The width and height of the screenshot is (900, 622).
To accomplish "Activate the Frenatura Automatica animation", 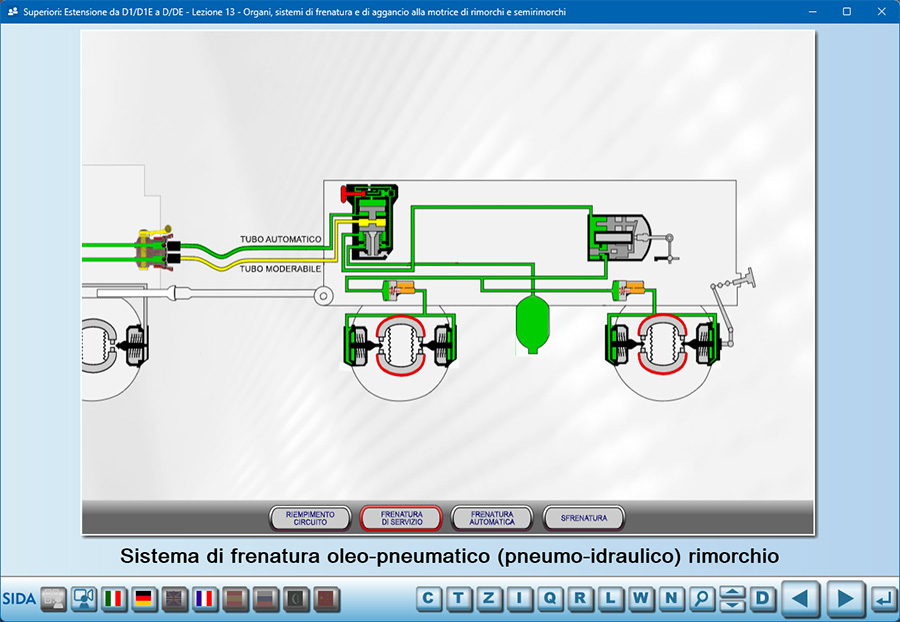I will [492, 518].
